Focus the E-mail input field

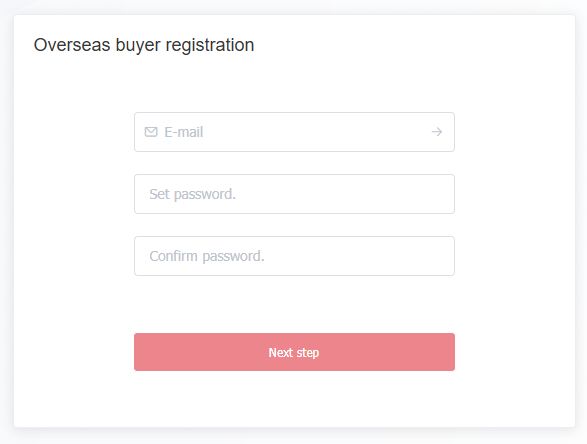(294, 132)
